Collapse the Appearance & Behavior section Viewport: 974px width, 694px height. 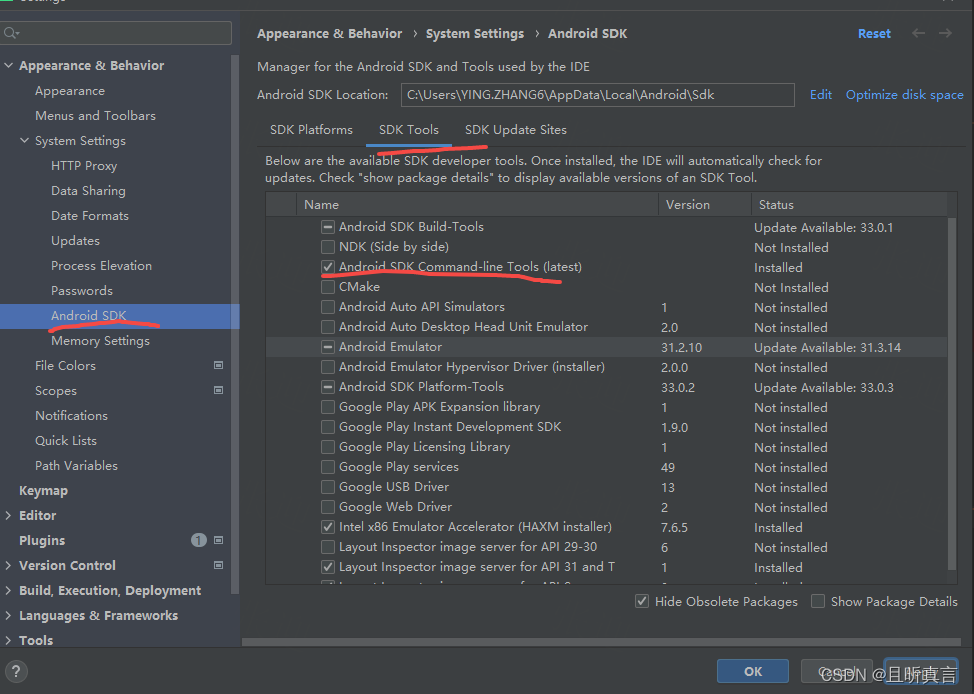click(x=9, y=65)
